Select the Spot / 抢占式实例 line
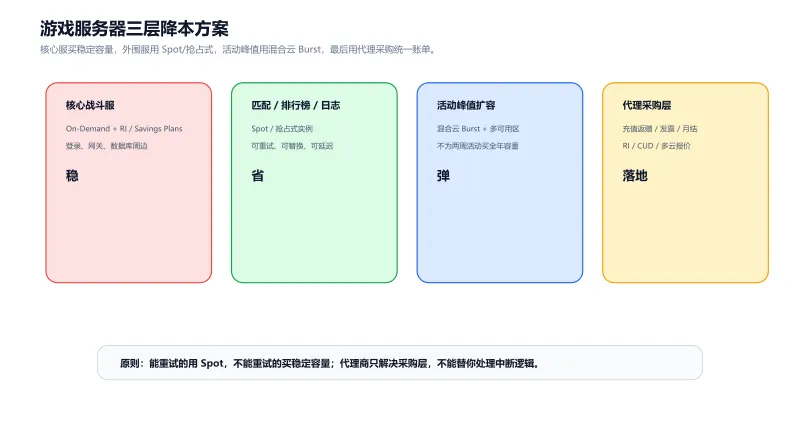This screenshot has width=800, height=434. [282, 129]
